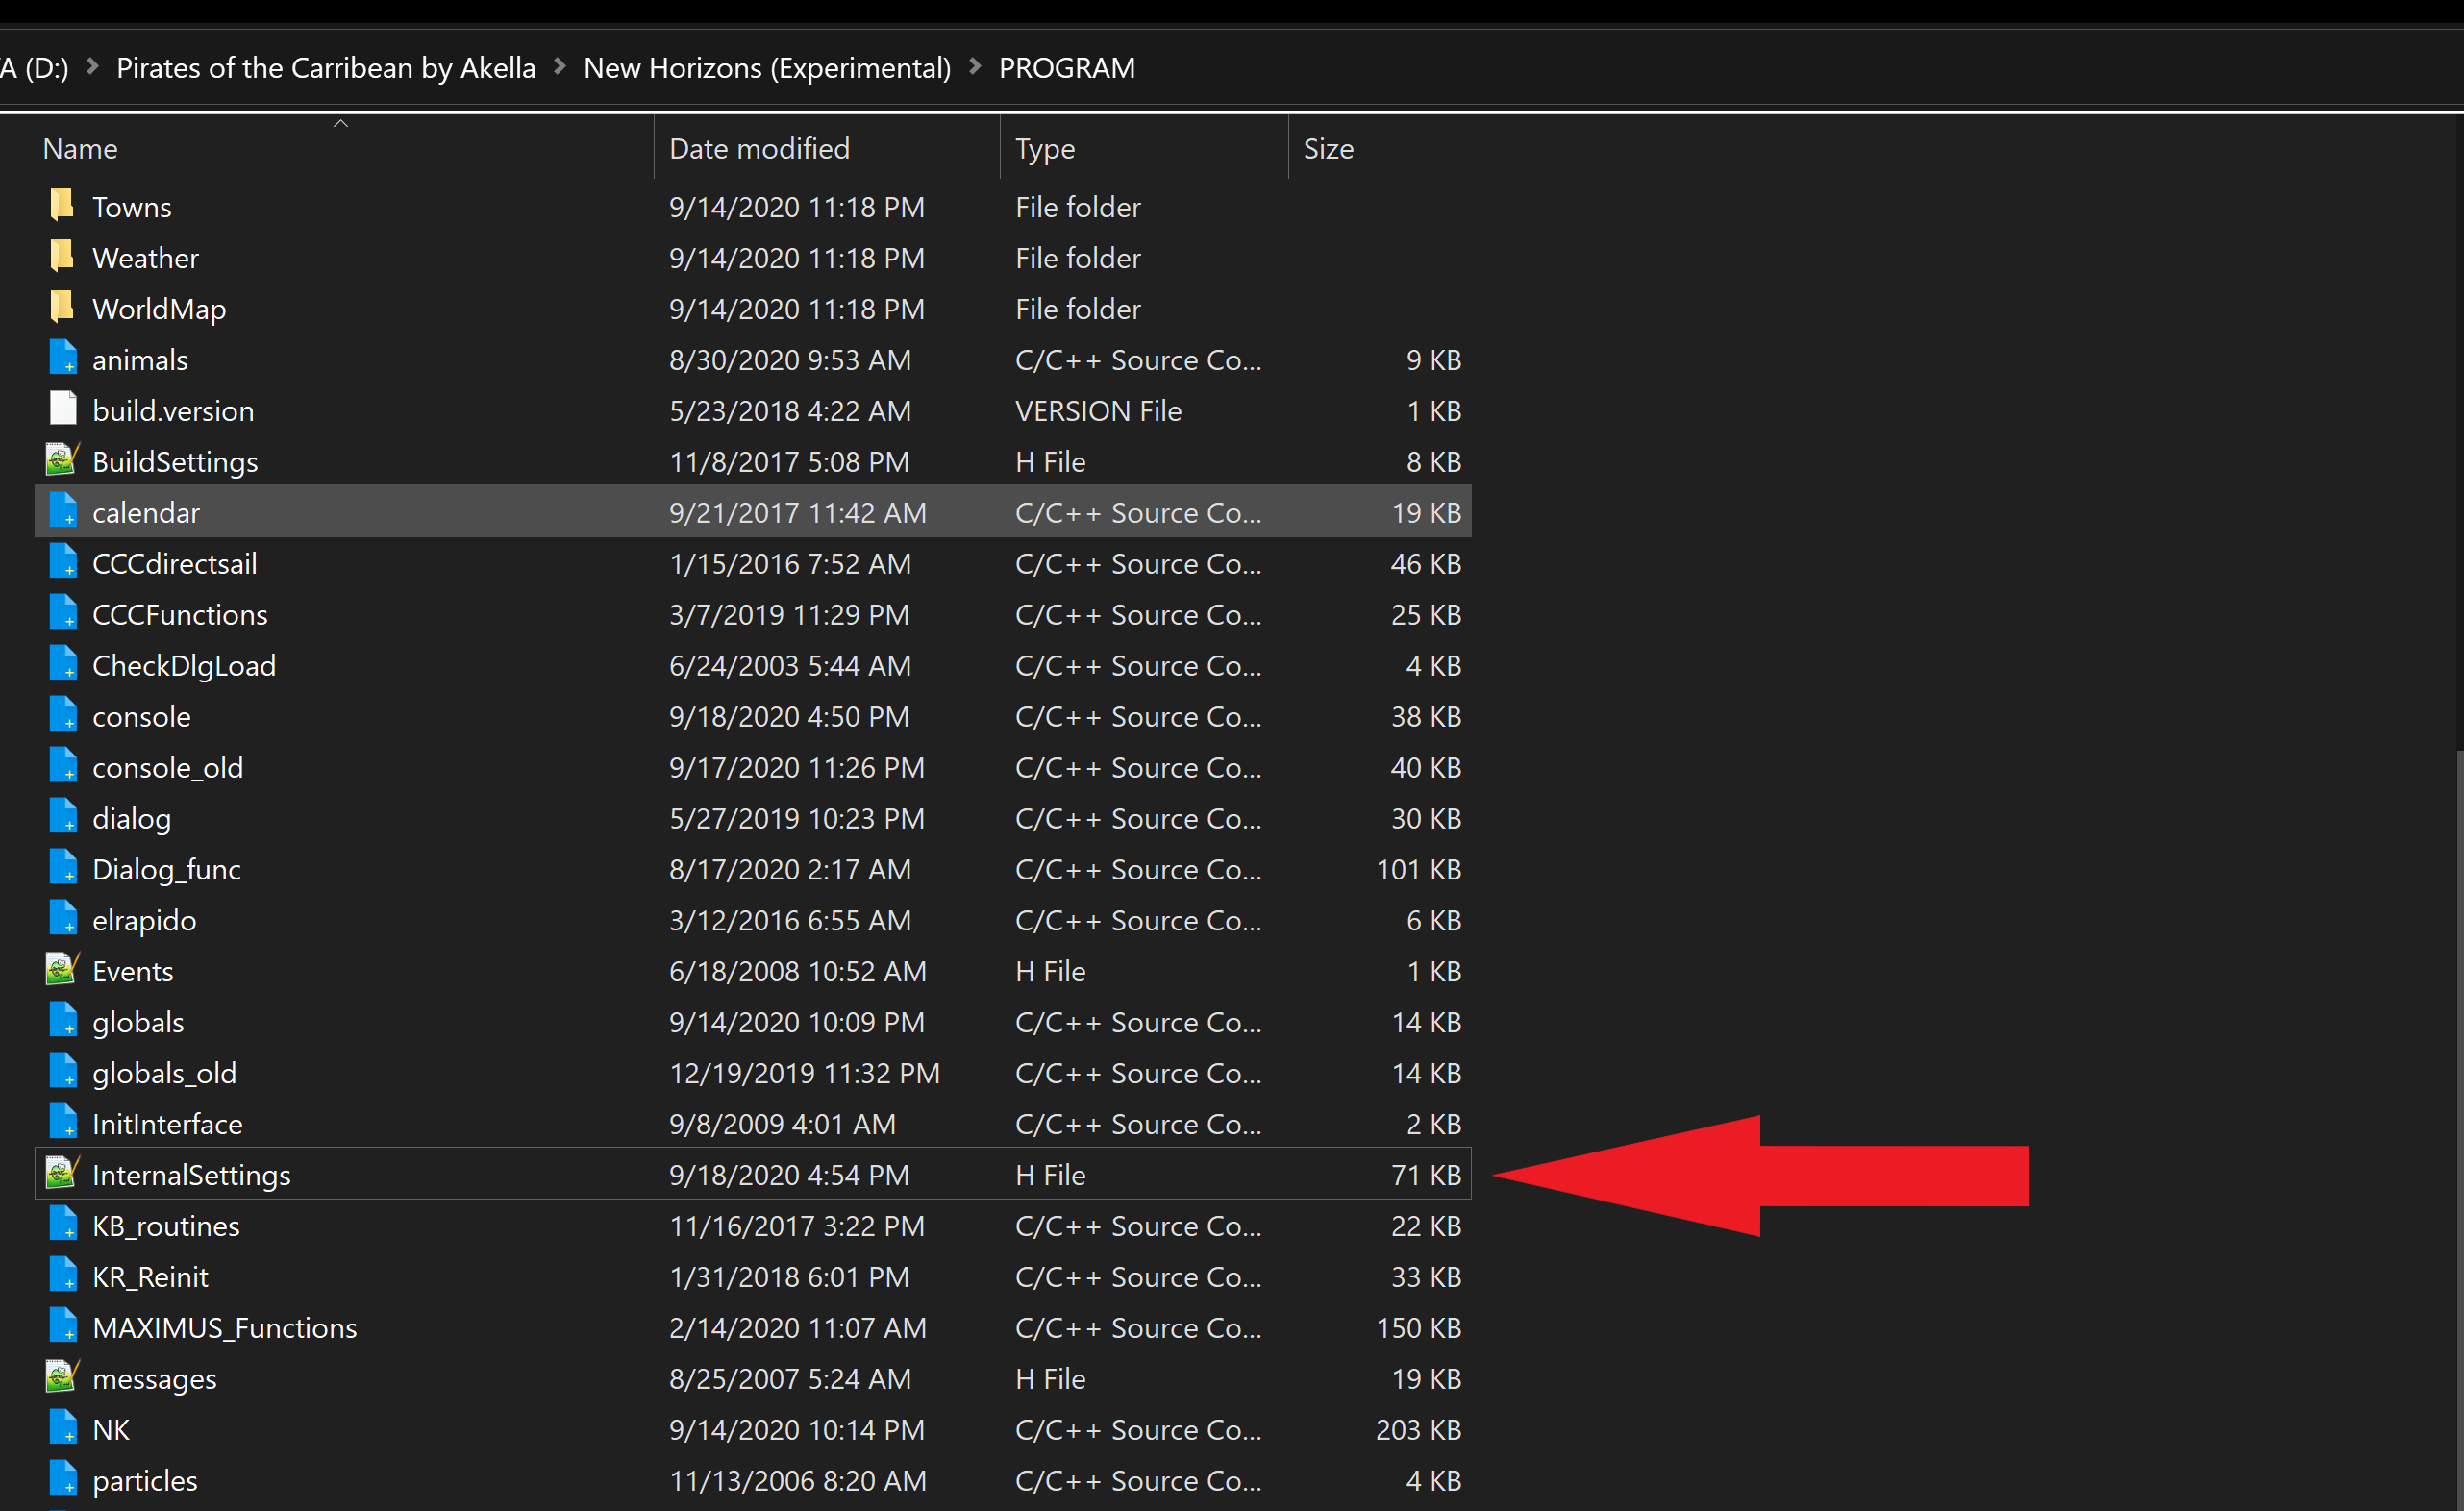Select the InternalSettings file name
Screen dimensions: 2464x1511
coord(191,1175)
